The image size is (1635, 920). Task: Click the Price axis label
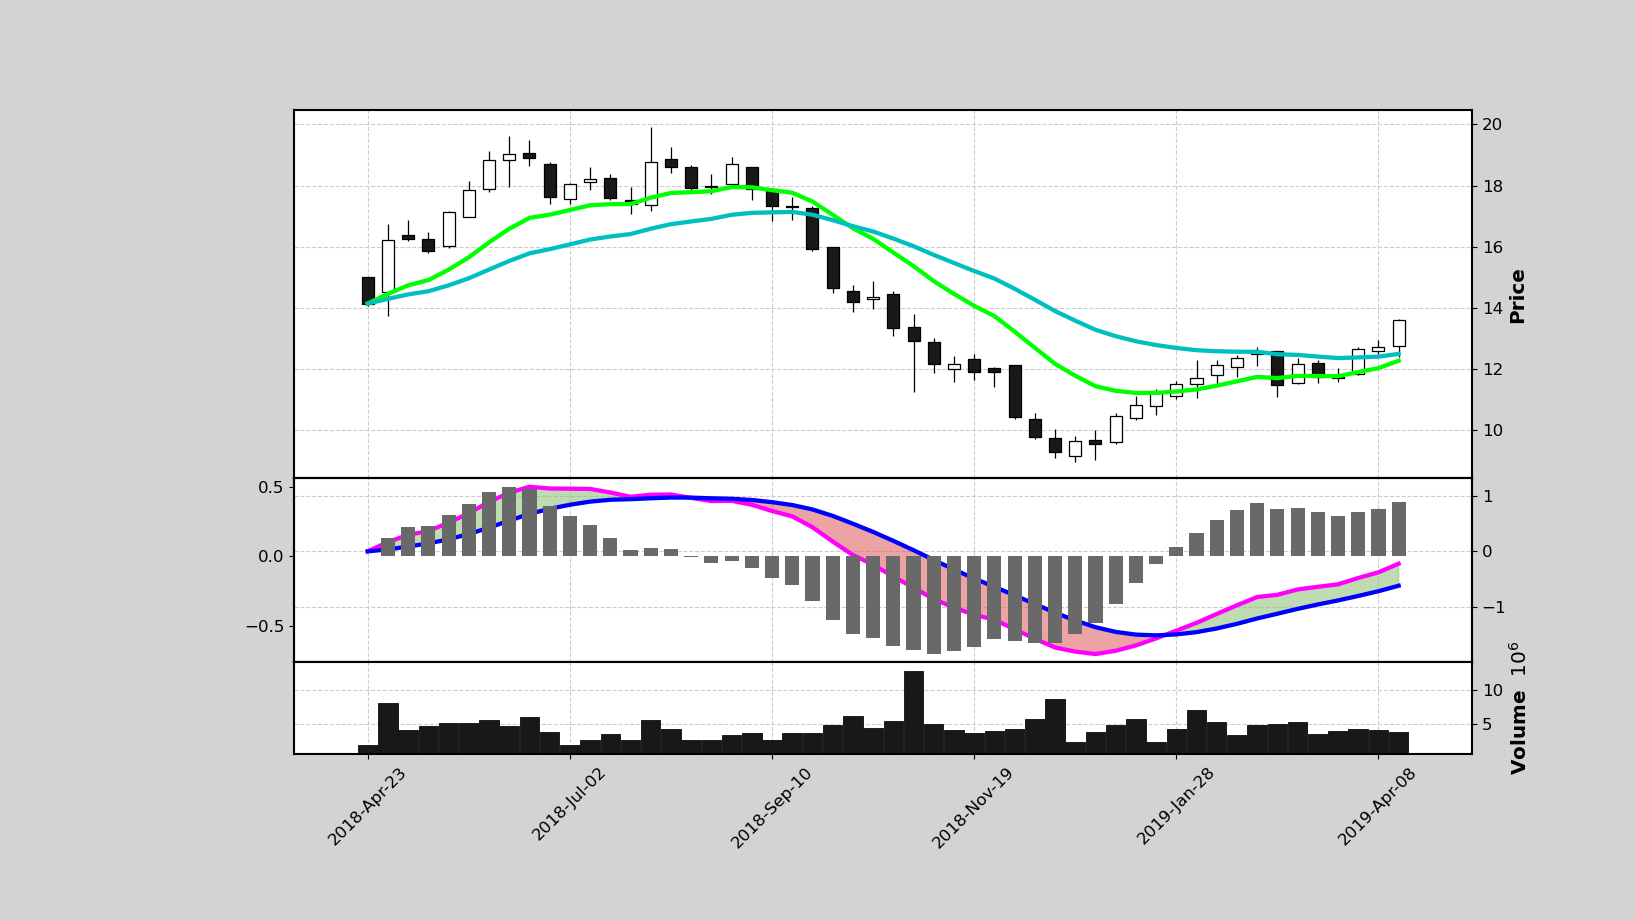pyautogui.click(x=1518, y=296)
